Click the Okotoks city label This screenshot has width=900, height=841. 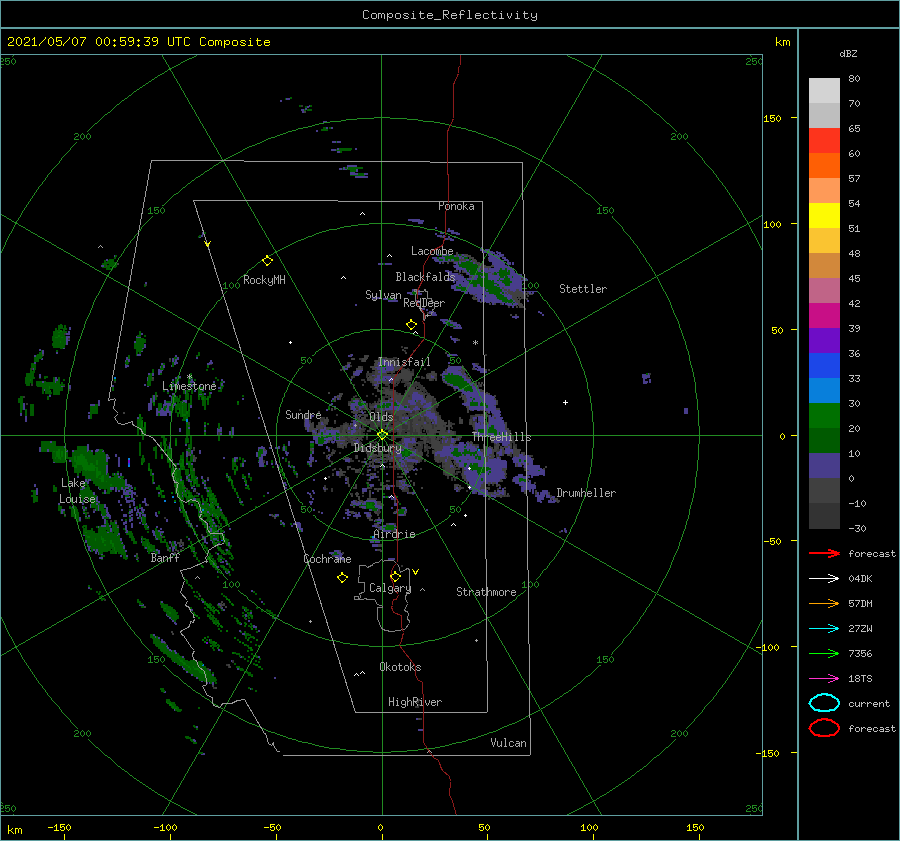point(400,667)
